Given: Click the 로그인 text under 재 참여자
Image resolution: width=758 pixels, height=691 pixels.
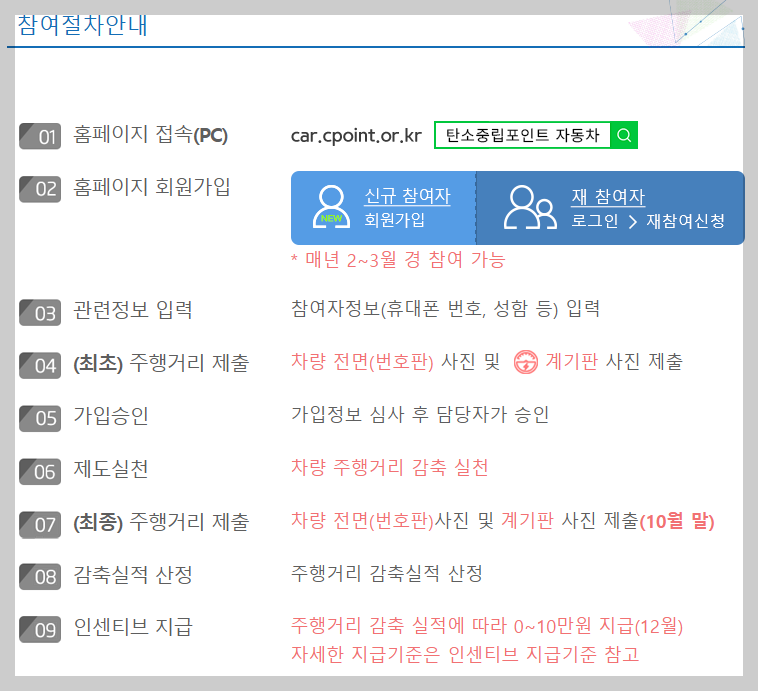Looking at the screenshot, I should [595, 221].
